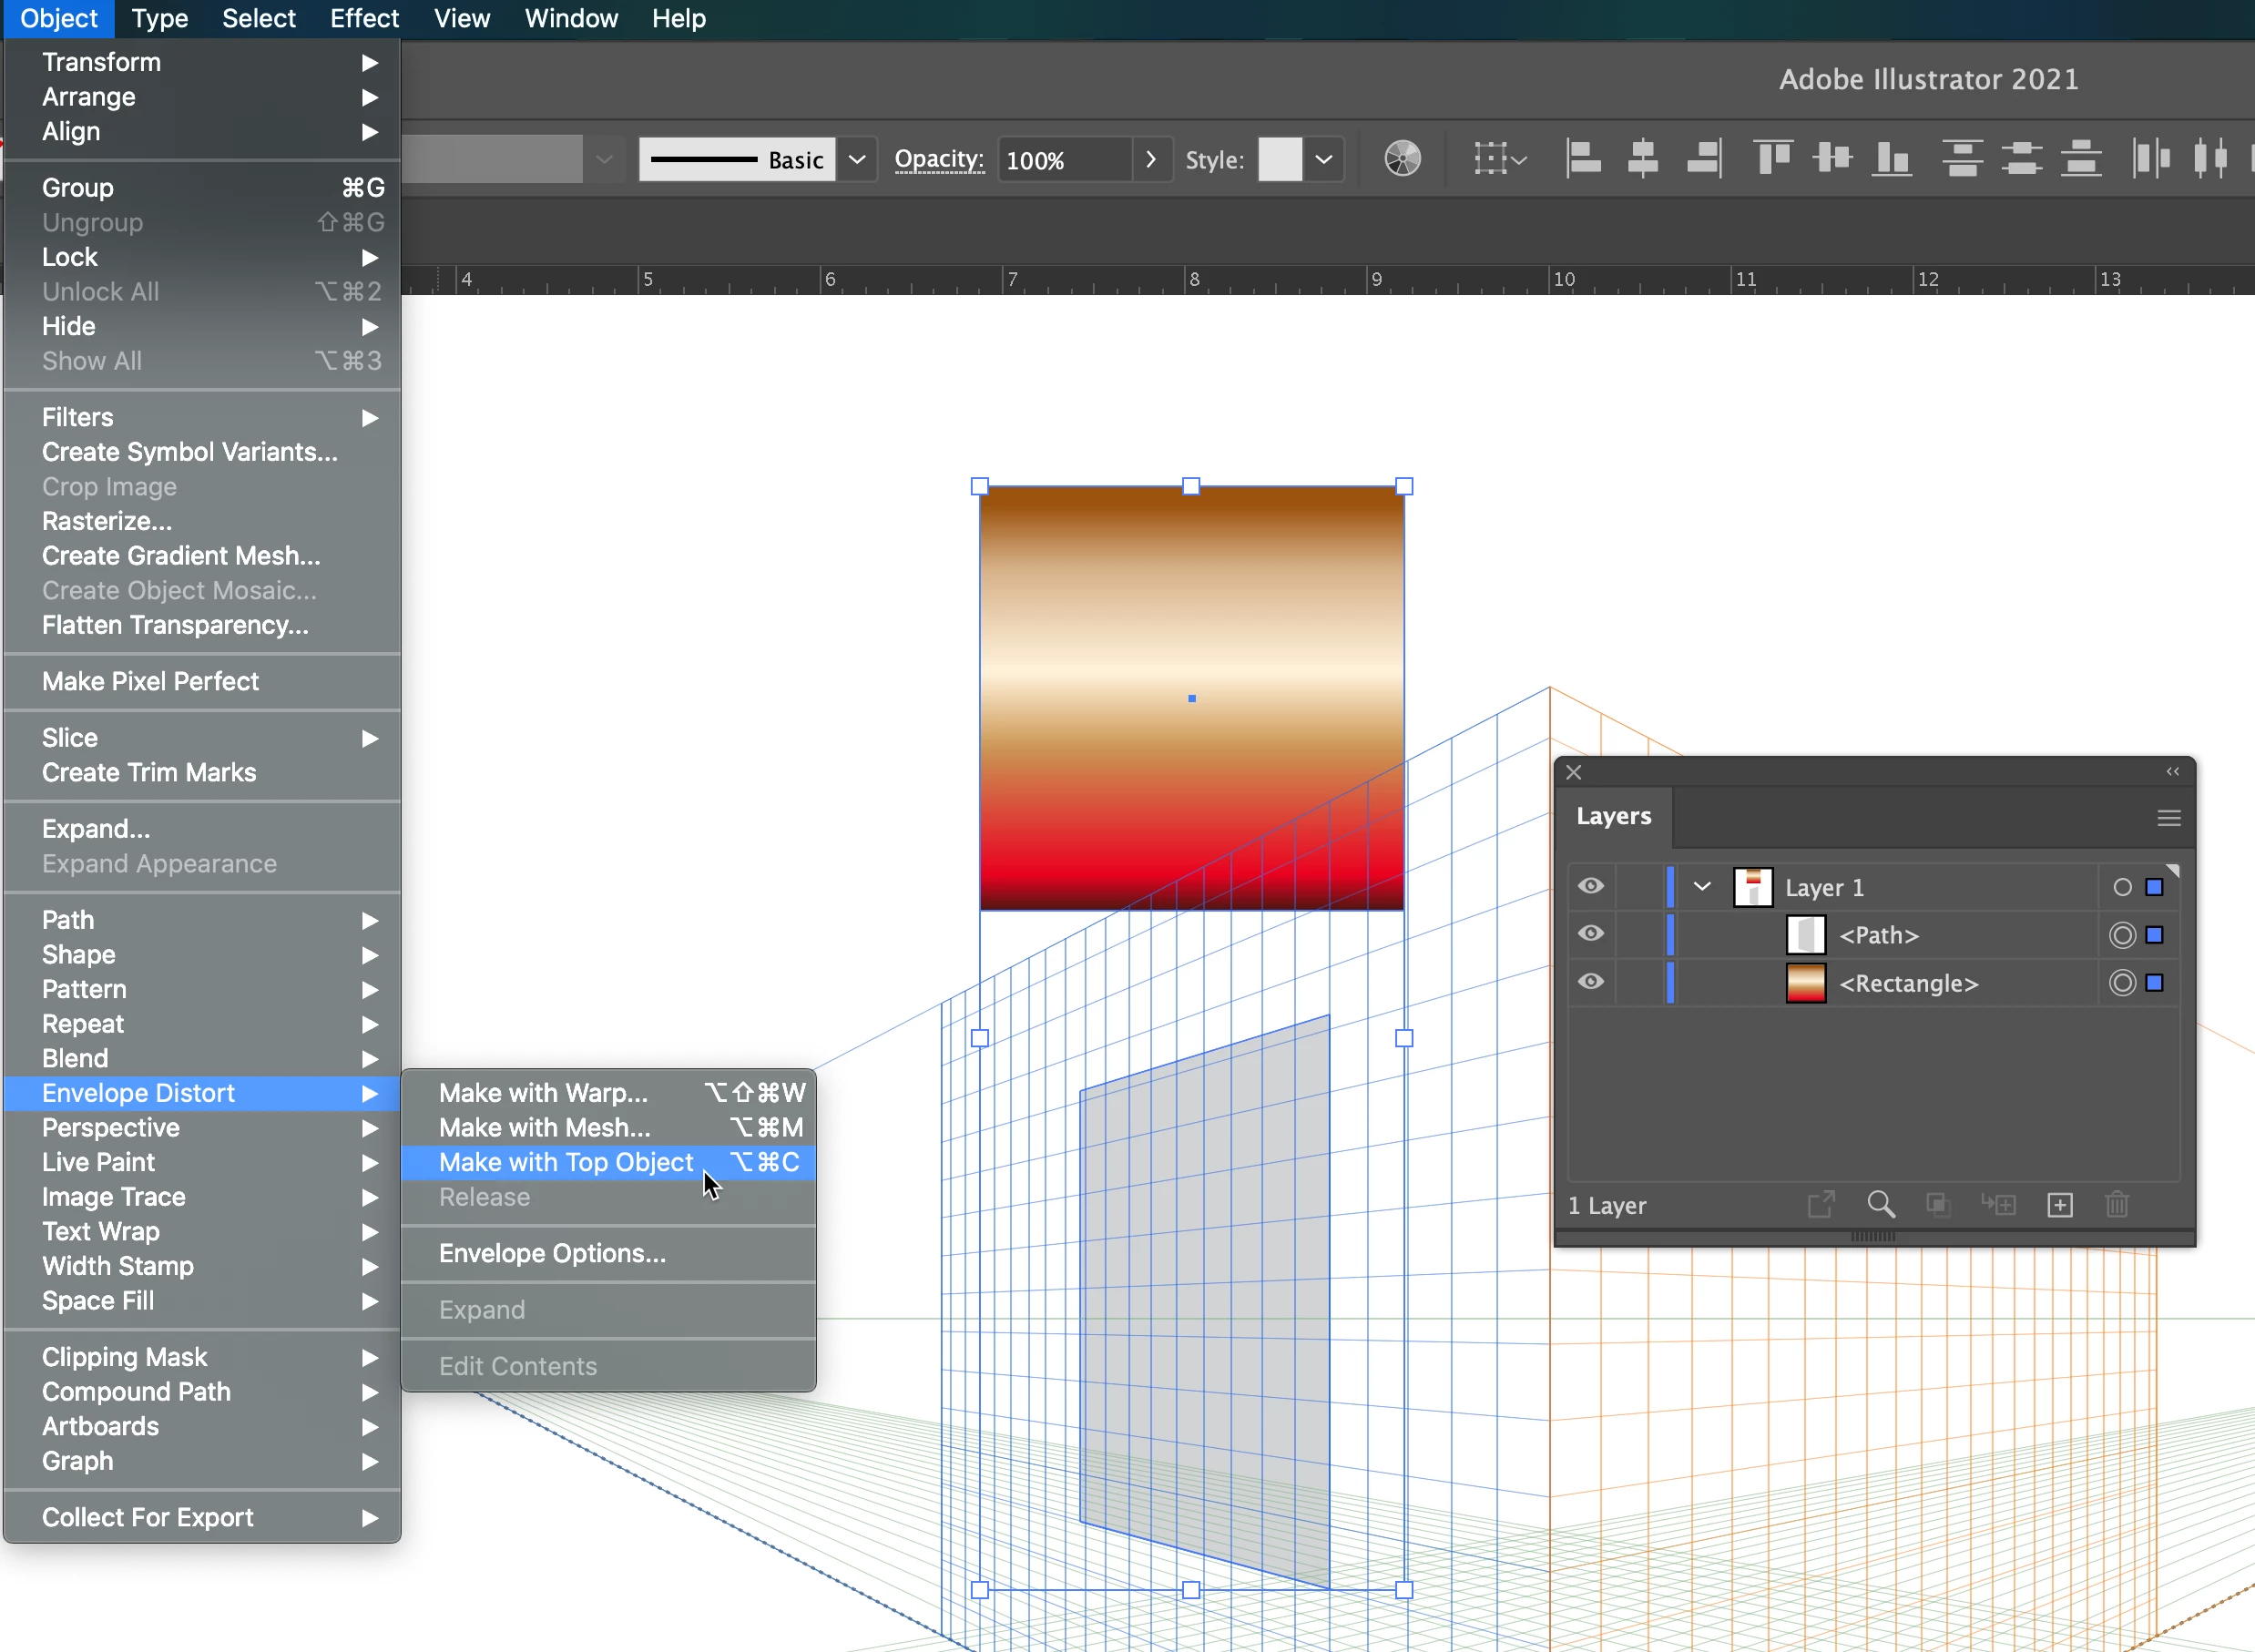Create new layer with plus icon
Viewport: 2255px width, 1652px height.
[2060, 1205]
